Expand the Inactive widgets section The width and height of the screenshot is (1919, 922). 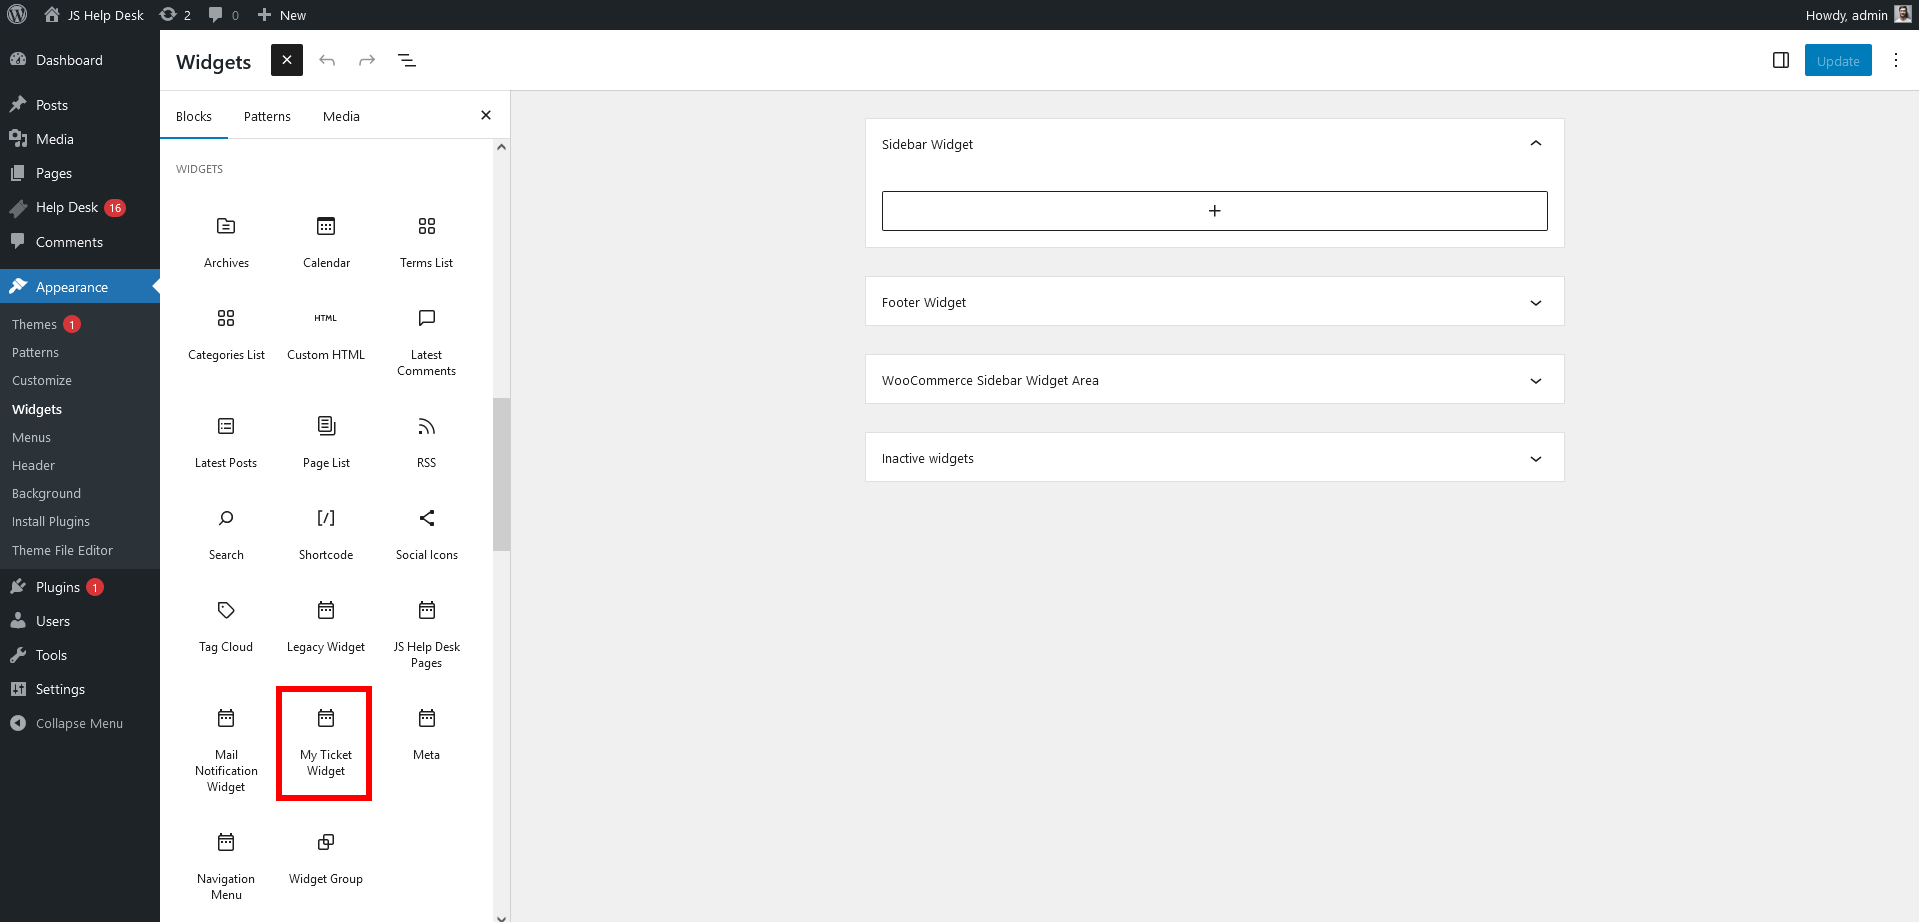[1535, 459]
